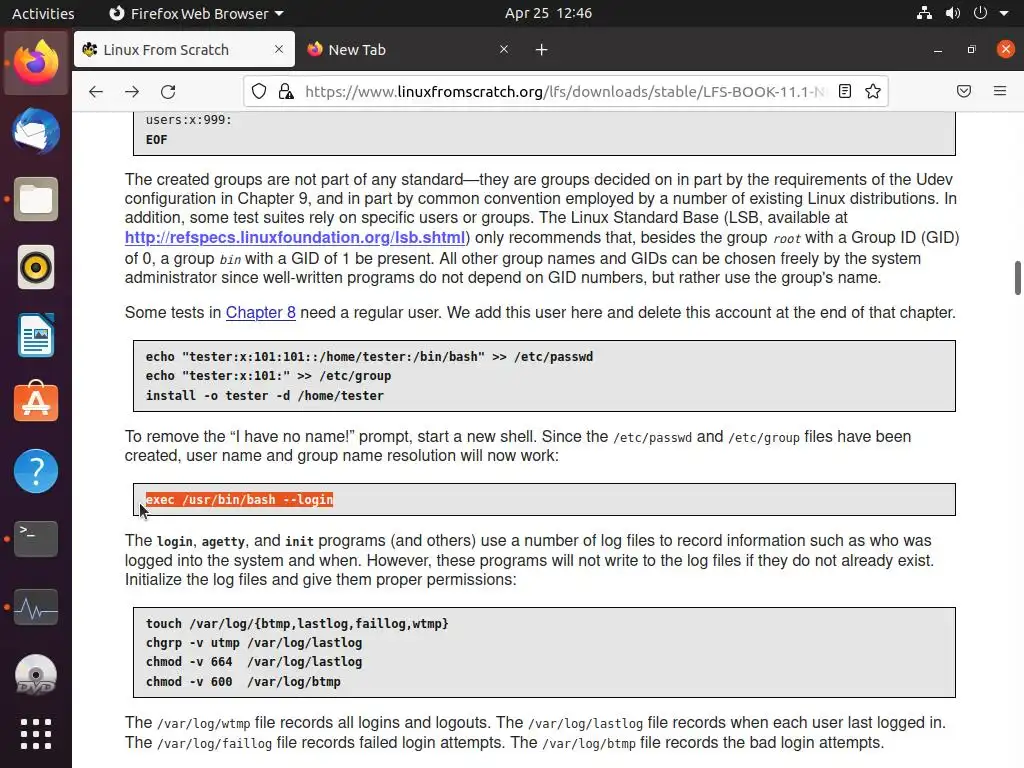This screenshot has height=768, width=1024.
Task: Open power icon in system menu
Action: point(980,13)
